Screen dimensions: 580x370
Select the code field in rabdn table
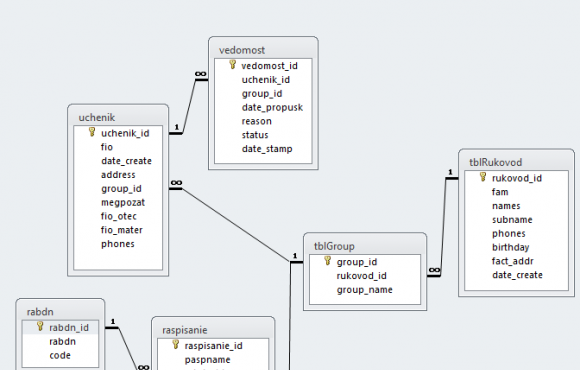pyautogui.click(x=60, y=355)
